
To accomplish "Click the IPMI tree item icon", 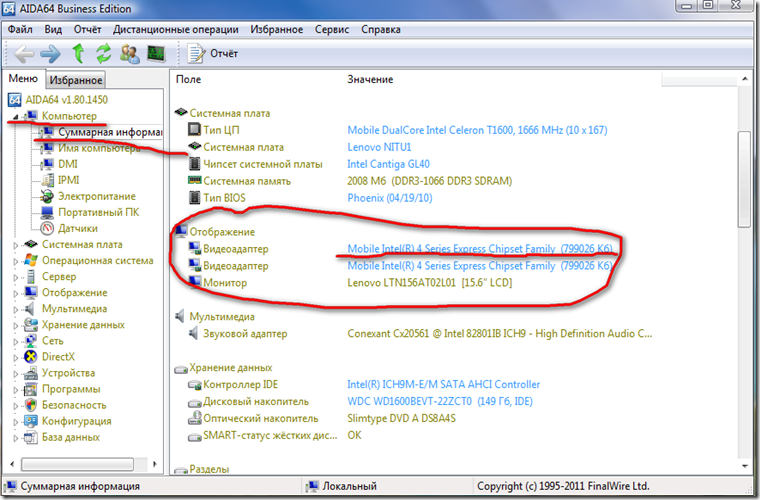I will click(48, 180).
